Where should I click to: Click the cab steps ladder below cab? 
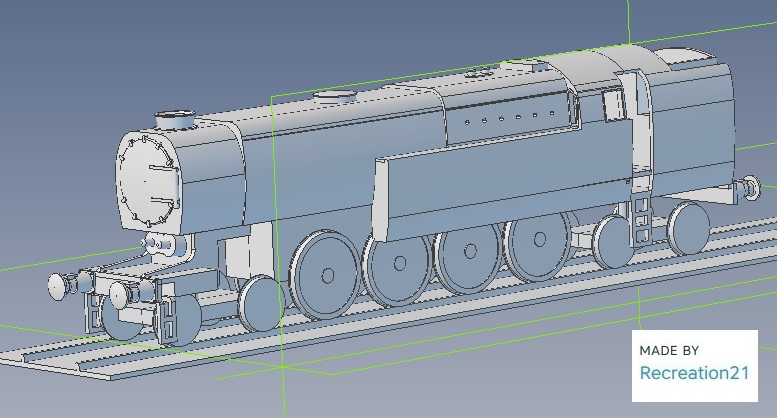coord(642,215)
